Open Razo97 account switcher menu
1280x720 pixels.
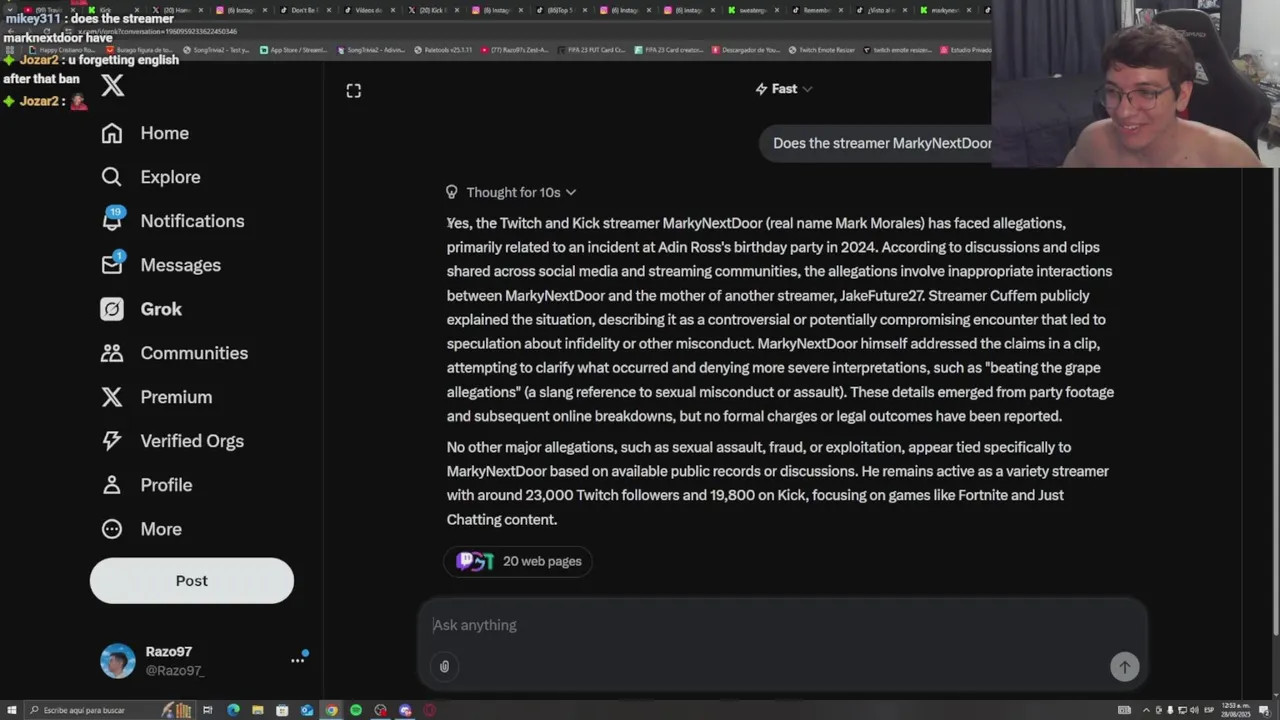click(297, 660)
